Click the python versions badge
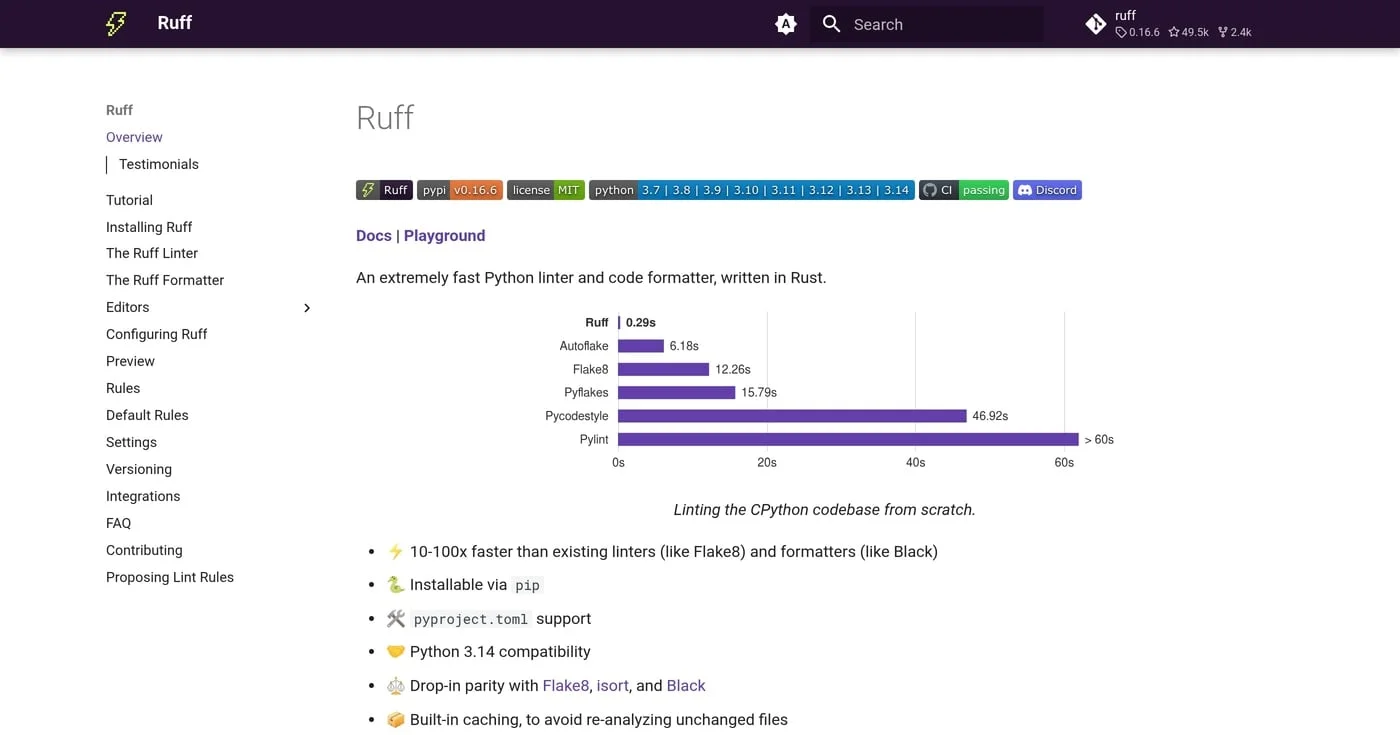 751,190
